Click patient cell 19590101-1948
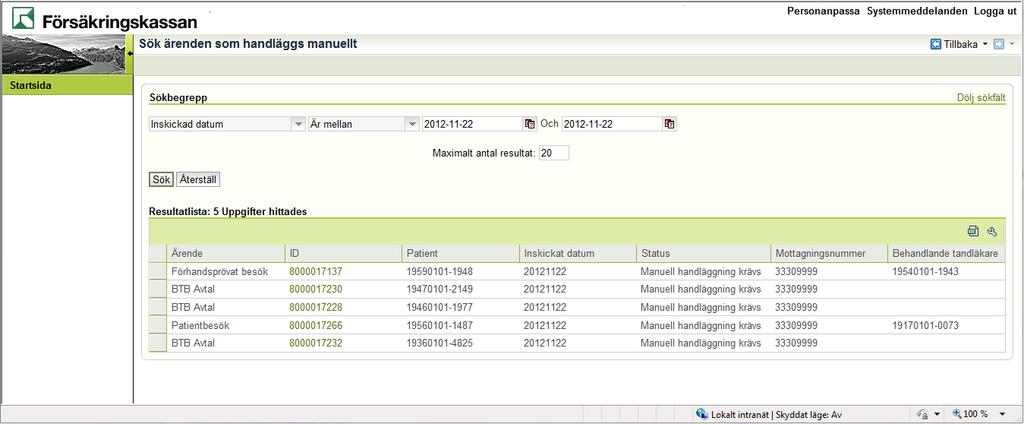This screenshot has height=424, width=1024. coord(439,271)
